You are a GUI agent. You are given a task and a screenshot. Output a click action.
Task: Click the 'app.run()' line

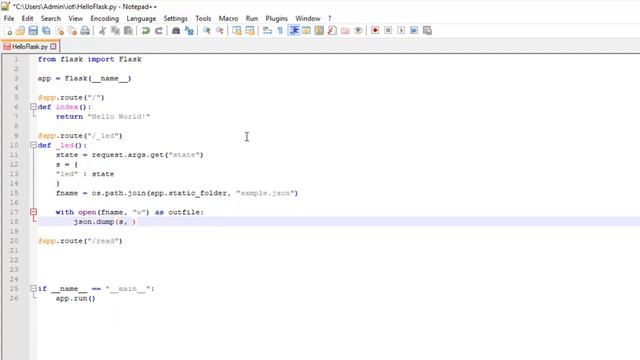(76, 298)
